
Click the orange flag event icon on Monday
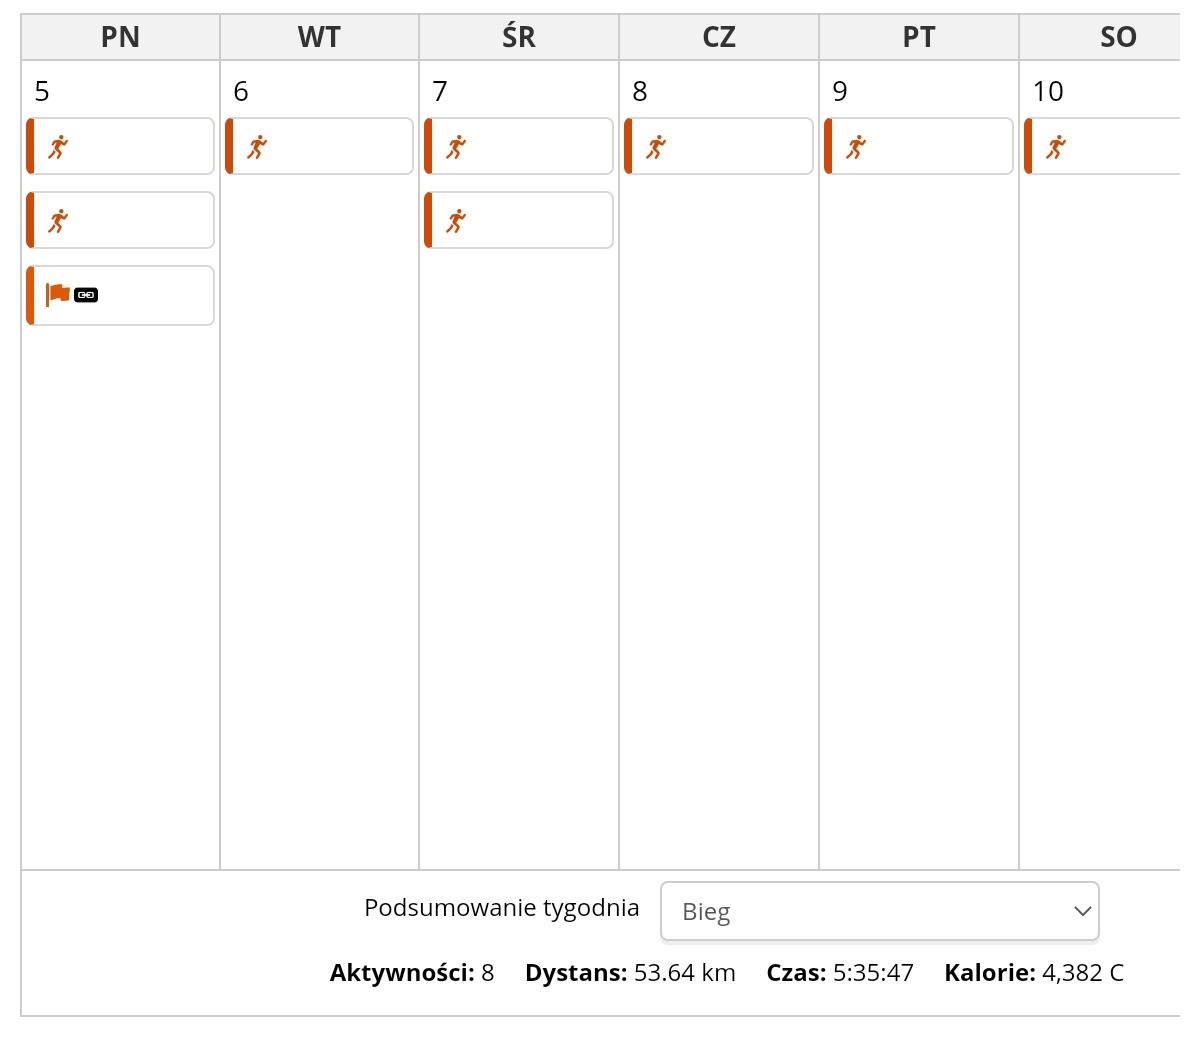[x=57, y=295]
